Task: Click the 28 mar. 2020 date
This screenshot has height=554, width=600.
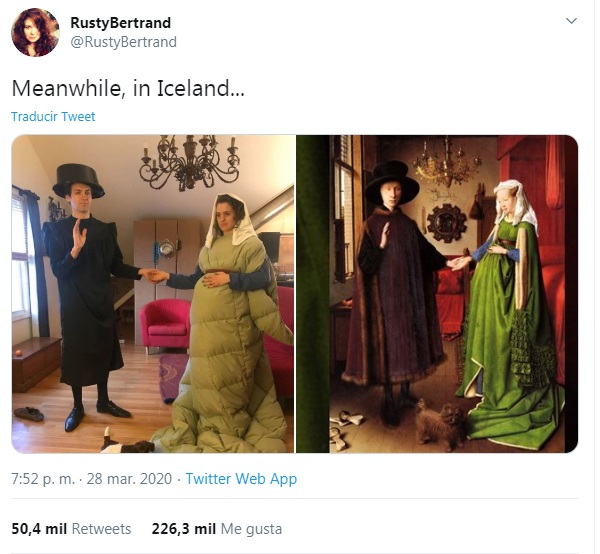Action: point(129,479)
